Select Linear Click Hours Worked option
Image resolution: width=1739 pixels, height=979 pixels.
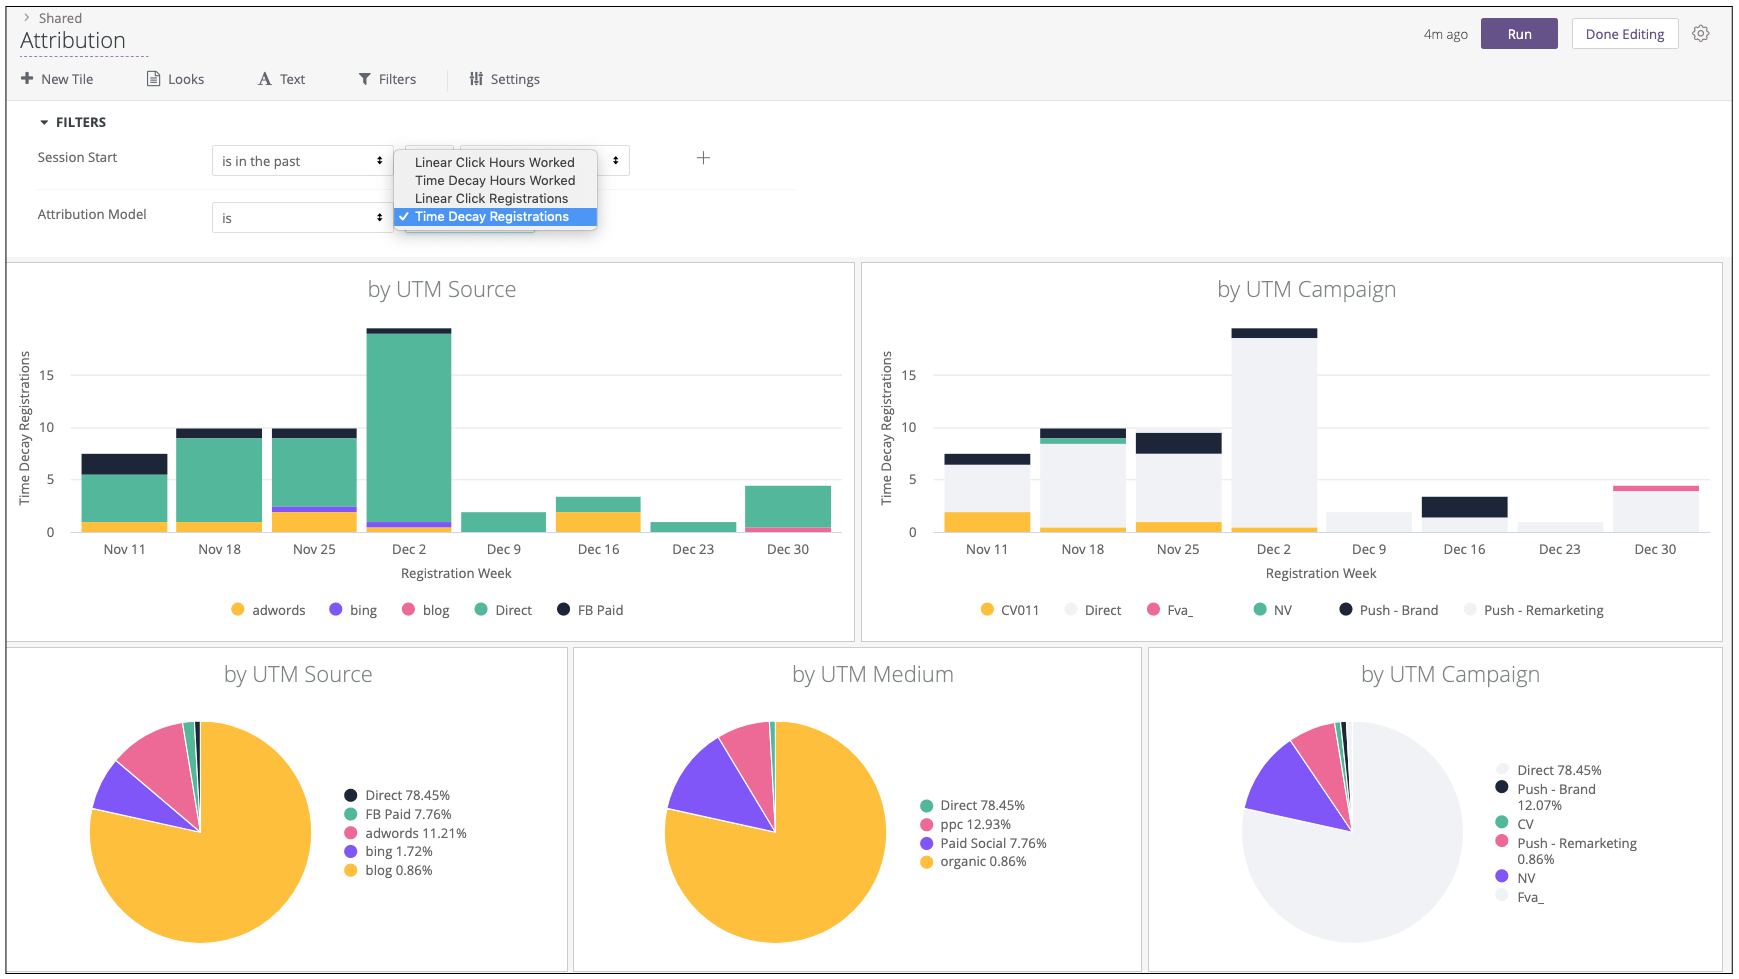click(495, 162)
